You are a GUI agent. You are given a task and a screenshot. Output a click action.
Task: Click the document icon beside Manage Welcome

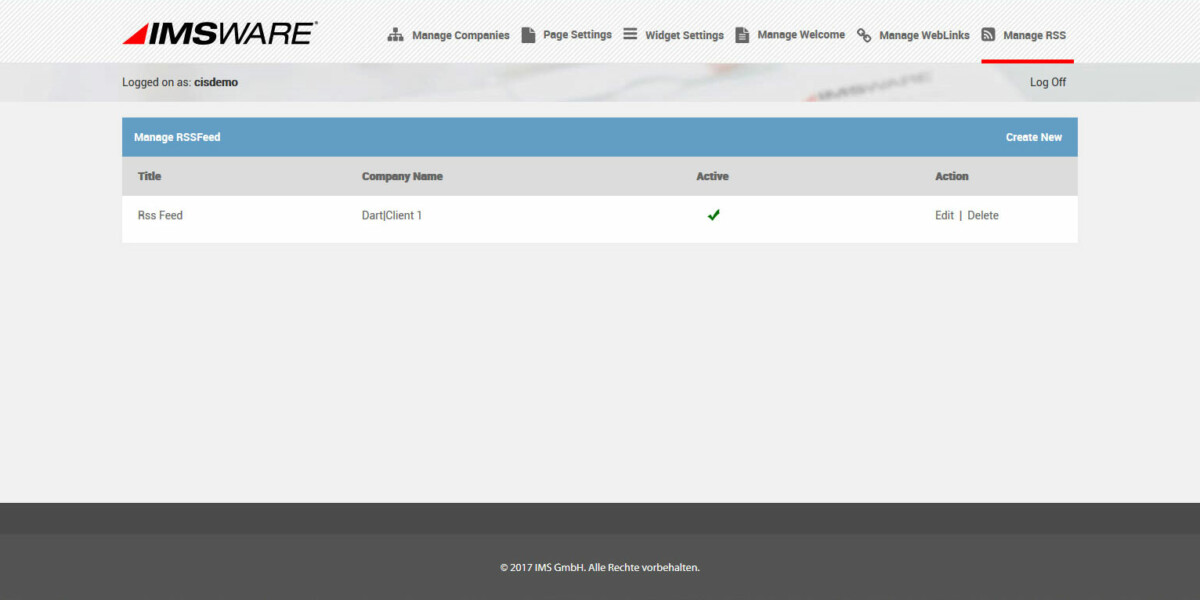point(742,34)
